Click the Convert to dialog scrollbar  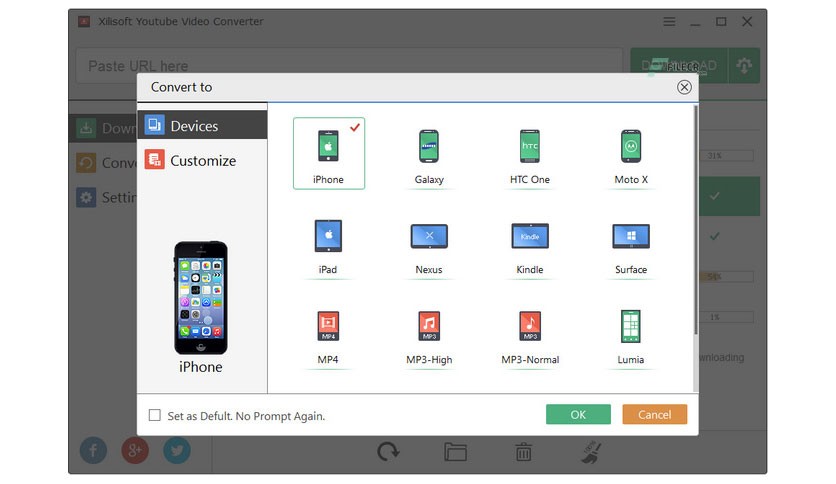(x=695, y=220)
